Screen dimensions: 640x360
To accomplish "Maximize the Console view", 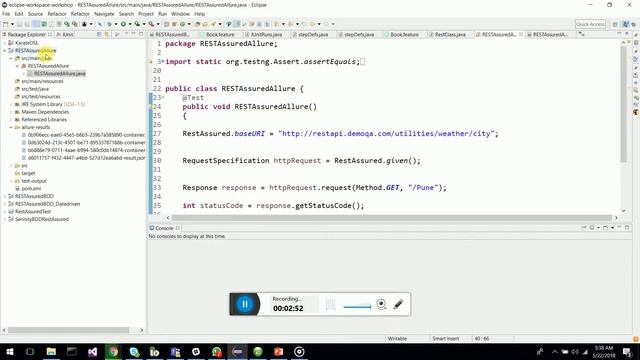I will click(x=627, y=228).
